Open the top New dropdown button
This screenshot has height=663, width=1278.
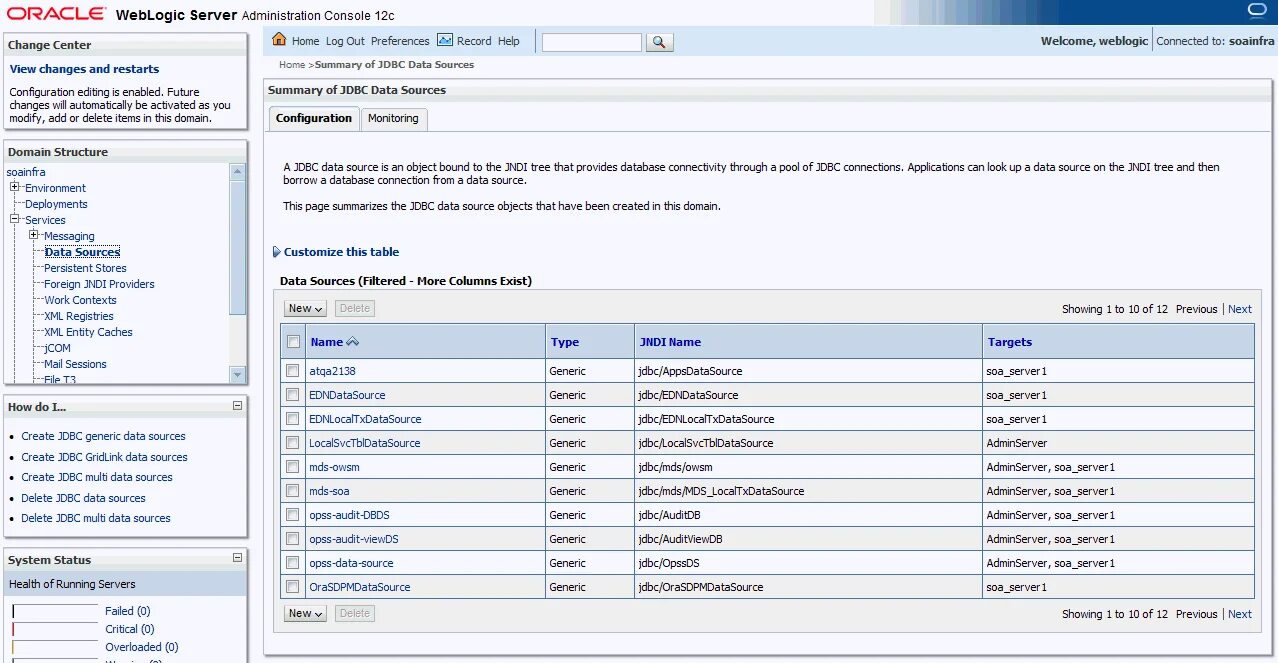coord(305,309)
